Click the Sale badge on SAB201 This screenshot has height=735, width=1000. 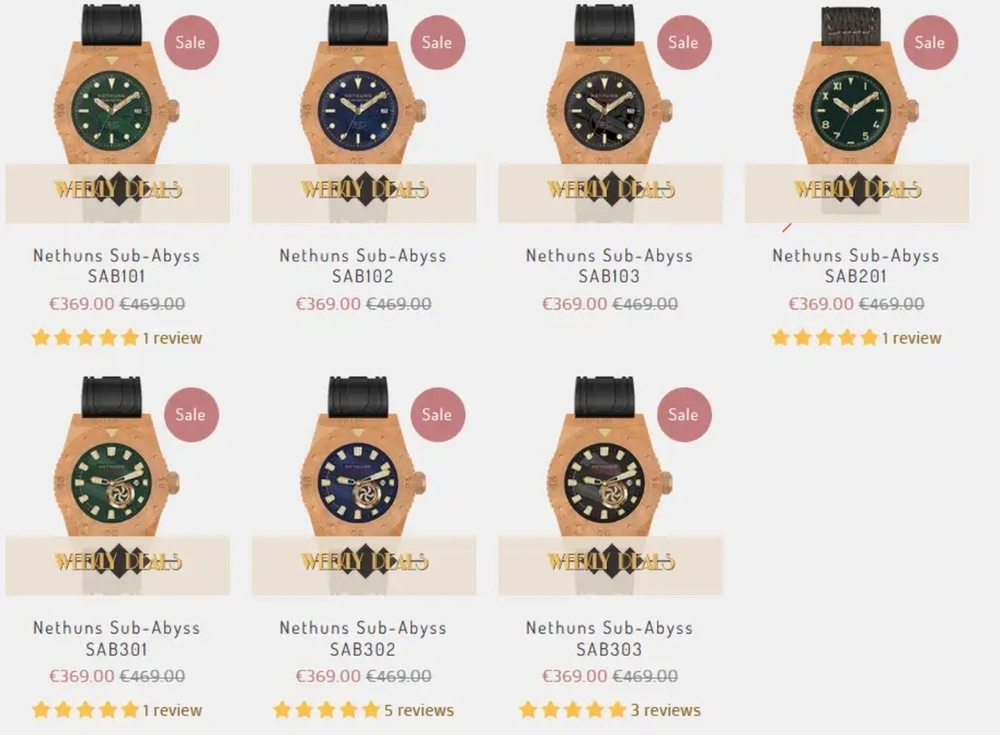(x=930, y=43)
